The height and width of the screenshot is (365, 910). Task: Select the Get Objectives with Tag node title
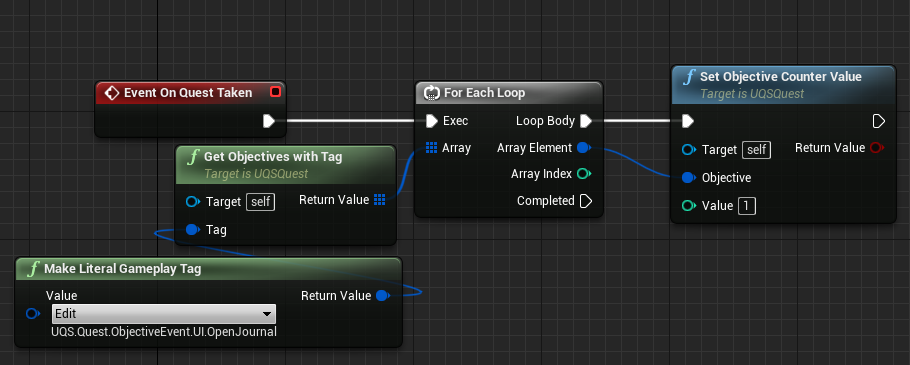click(x=273, y=157)
